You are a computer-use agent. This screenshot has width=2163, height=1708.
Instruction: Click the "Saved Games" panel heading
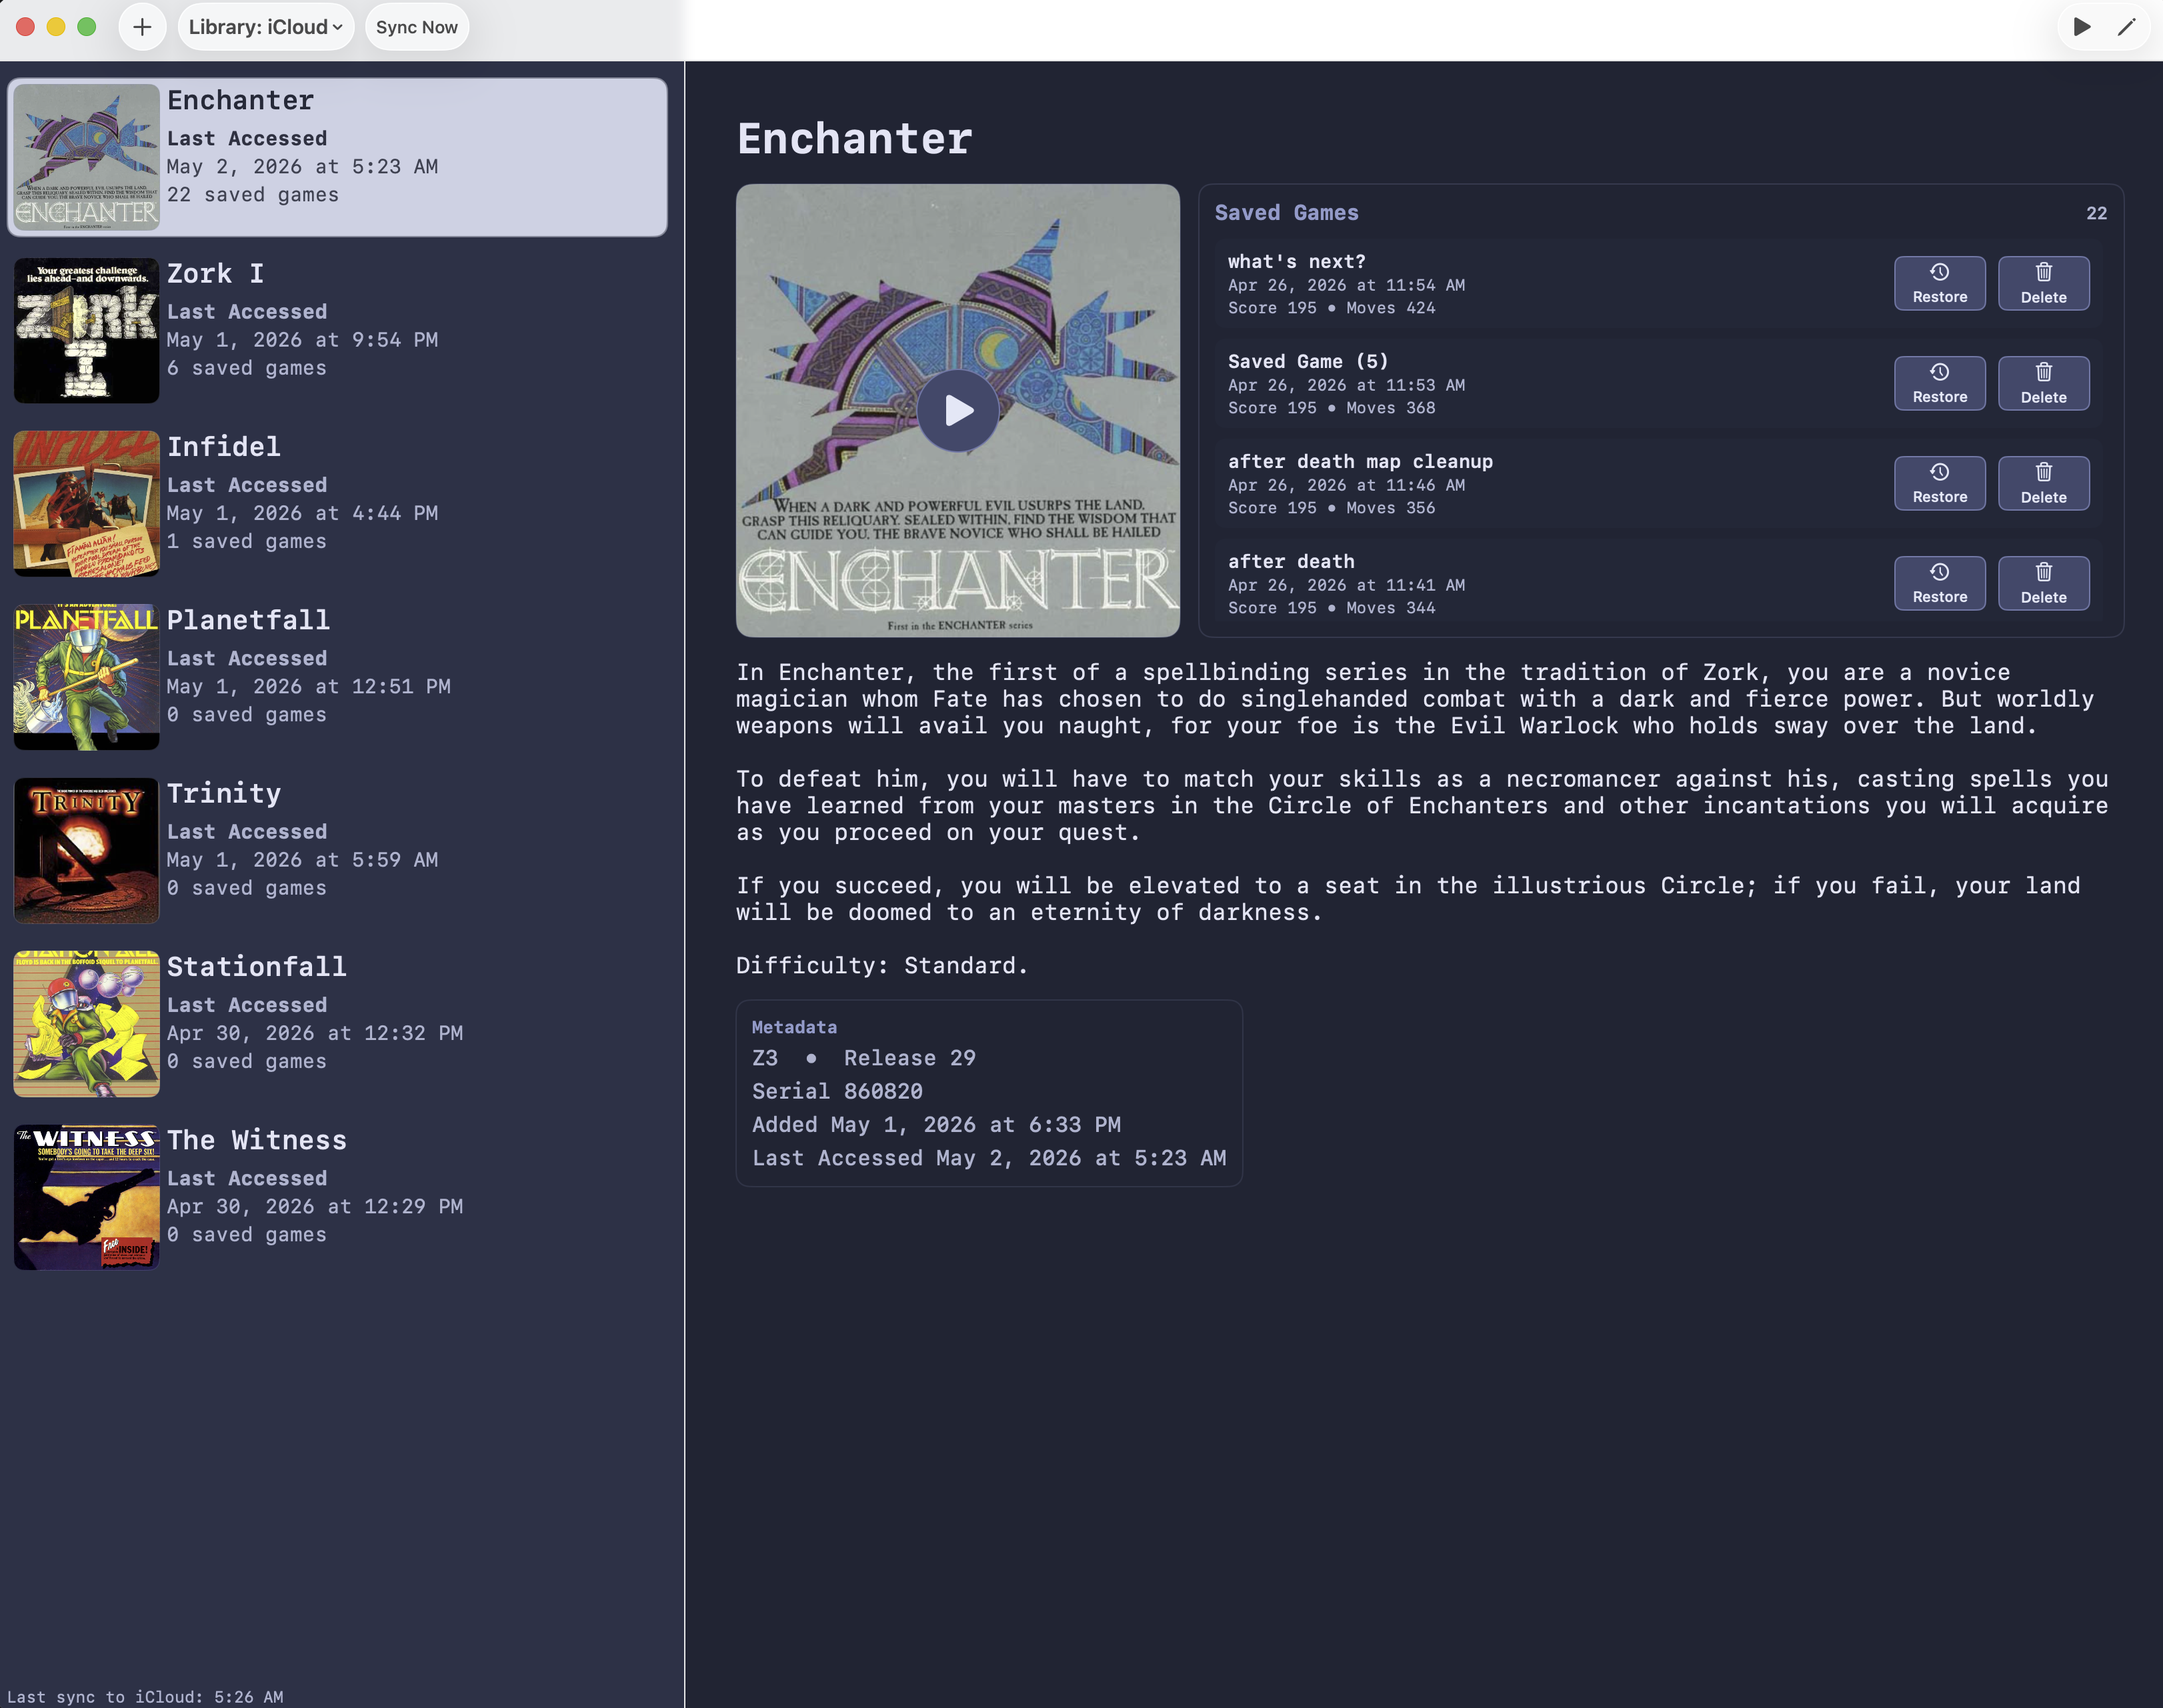click(1286, 213)
